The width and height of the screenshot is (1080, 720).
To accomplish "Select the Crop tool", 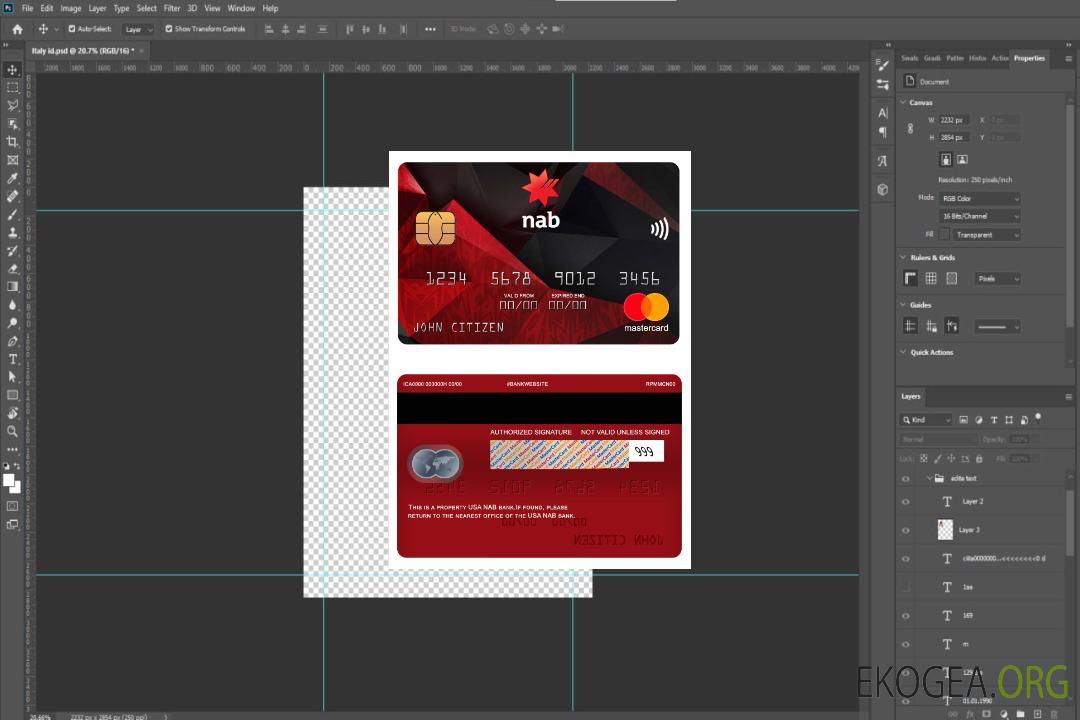I will point(12,141).
